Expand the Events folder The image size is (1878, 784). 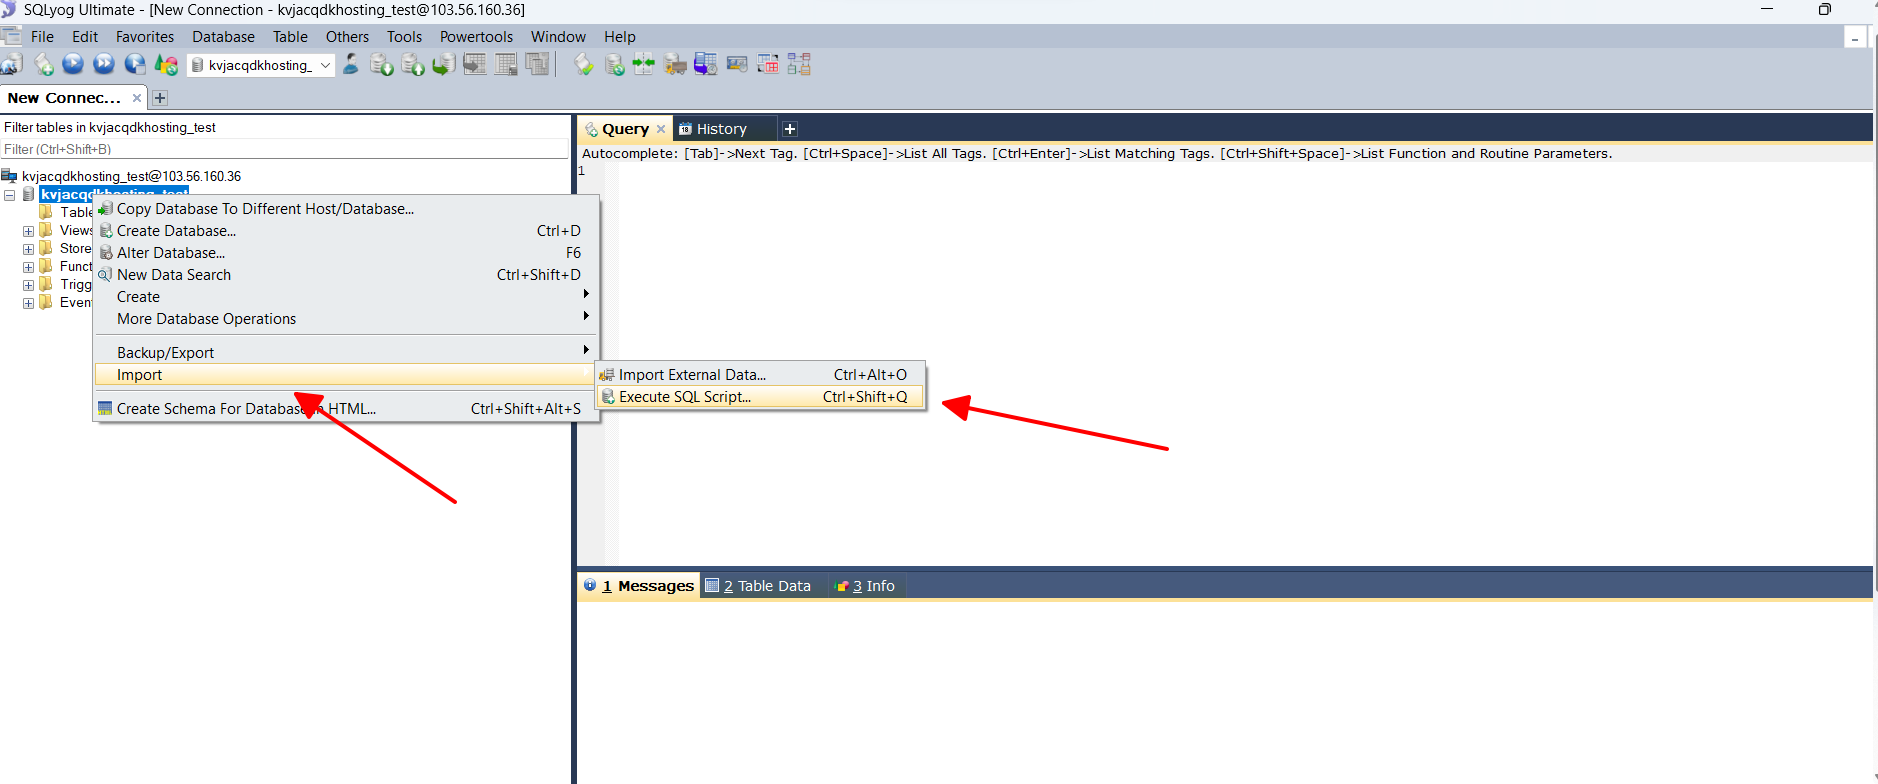point(29,303)
